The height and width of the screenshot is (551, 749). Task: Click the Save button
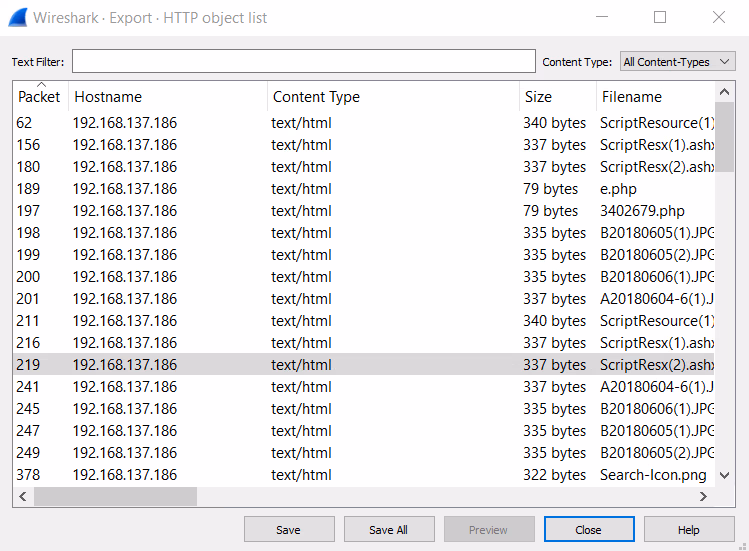(x=289, y=529)
